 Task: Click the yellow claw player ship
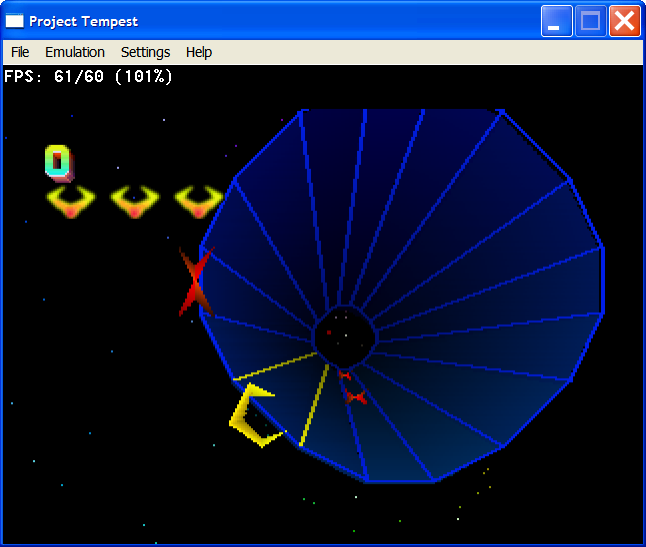(x=253, y=416)
